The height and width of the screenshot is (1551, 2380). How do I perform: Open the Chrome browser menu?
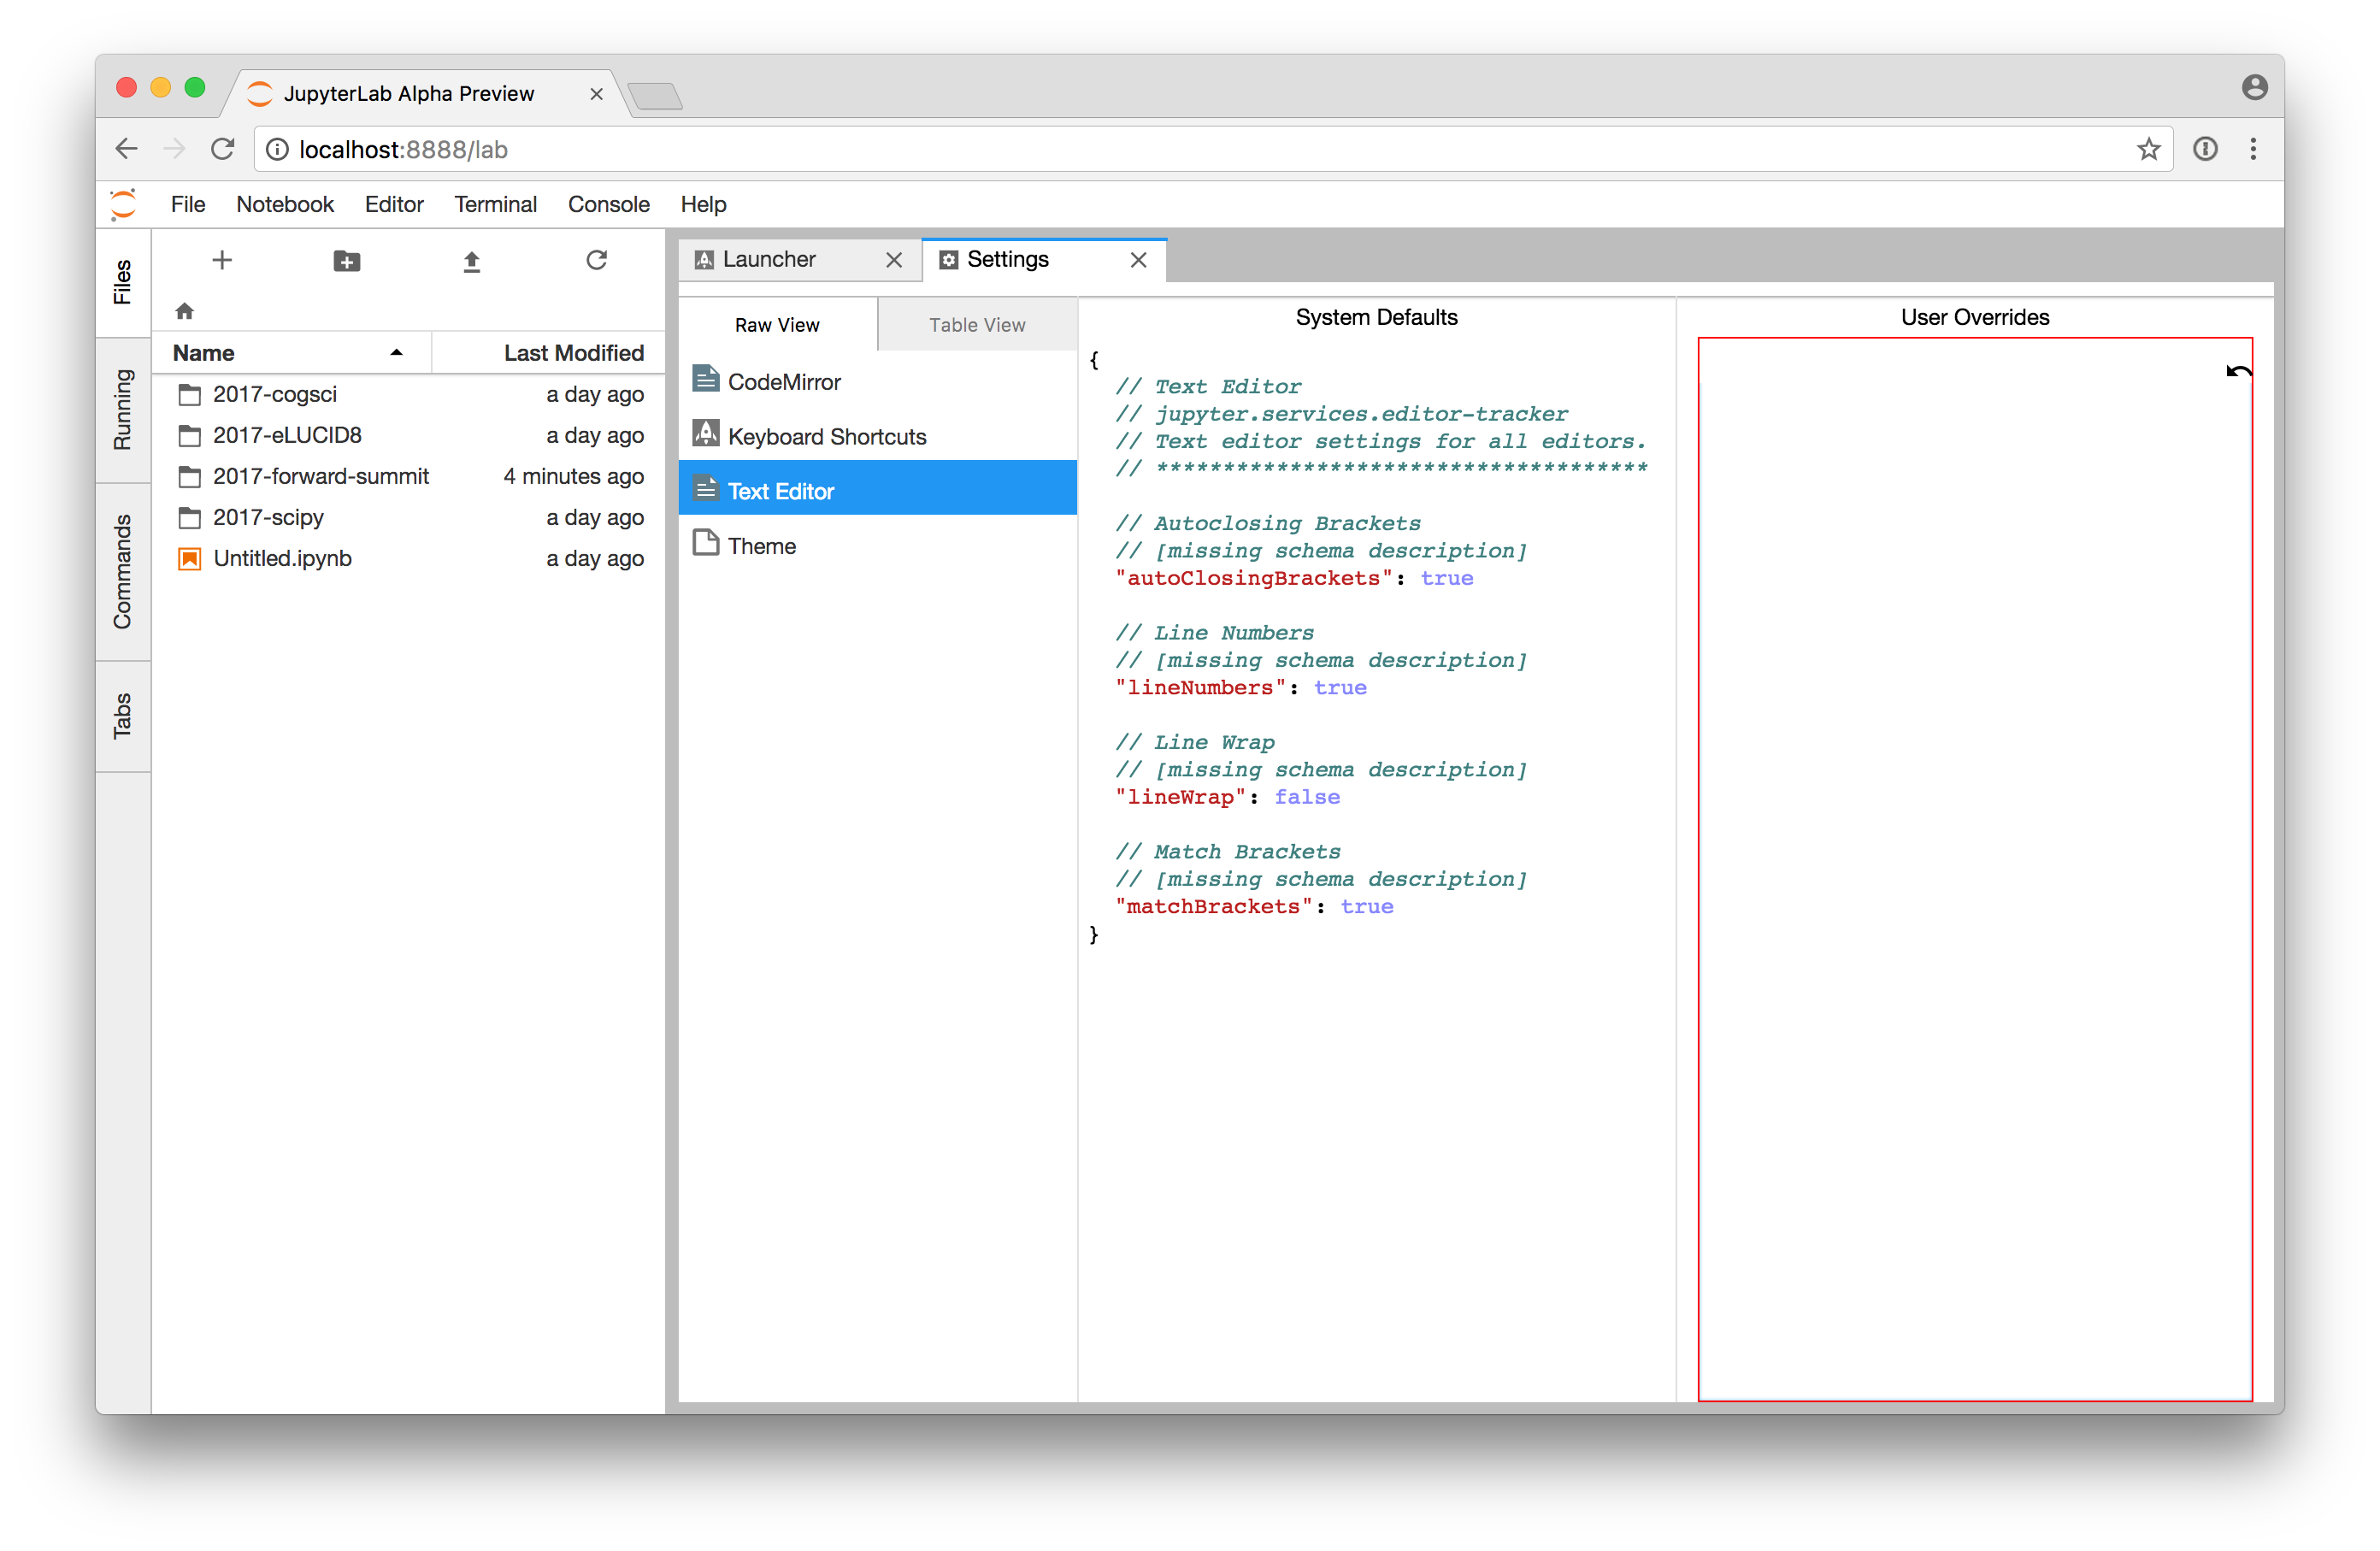tap(2253, 149)
